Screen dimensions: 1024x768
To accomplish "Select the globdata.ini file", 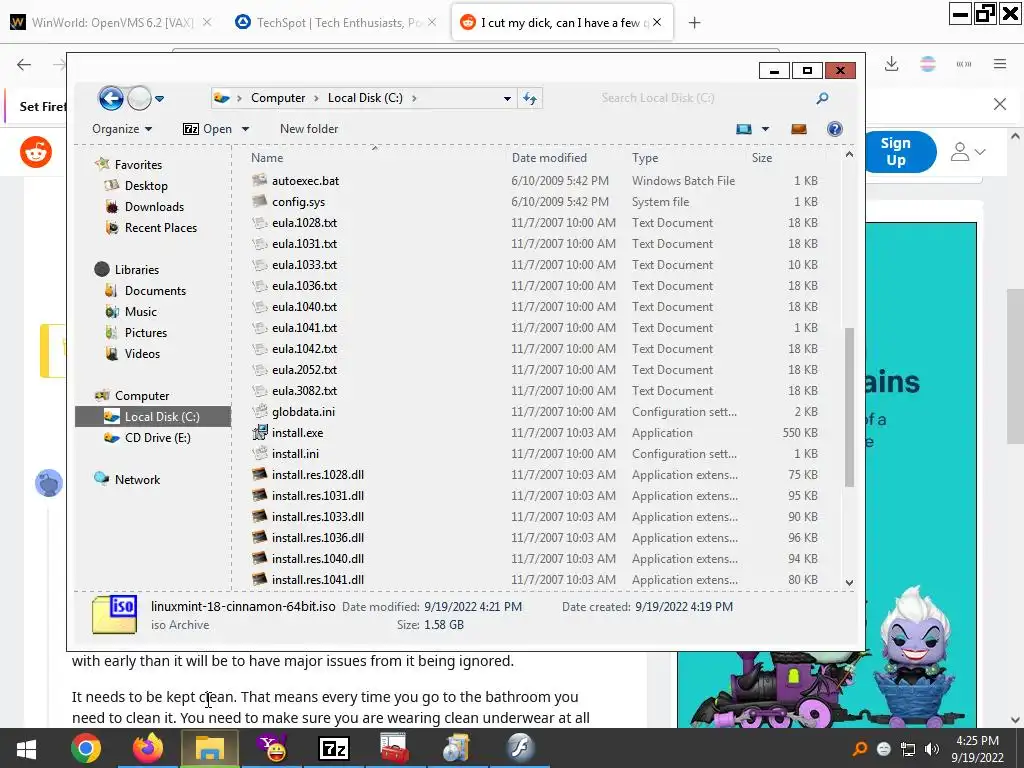I will (x=303, y=411).
